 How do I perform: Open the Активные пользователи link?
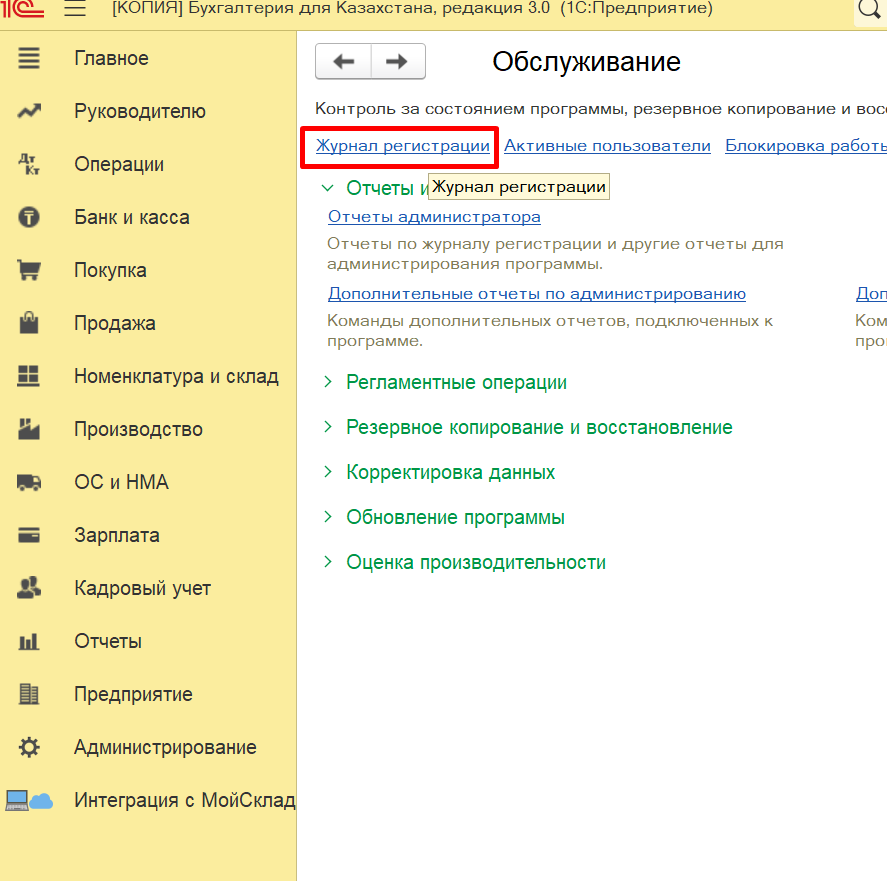[608, 145]
